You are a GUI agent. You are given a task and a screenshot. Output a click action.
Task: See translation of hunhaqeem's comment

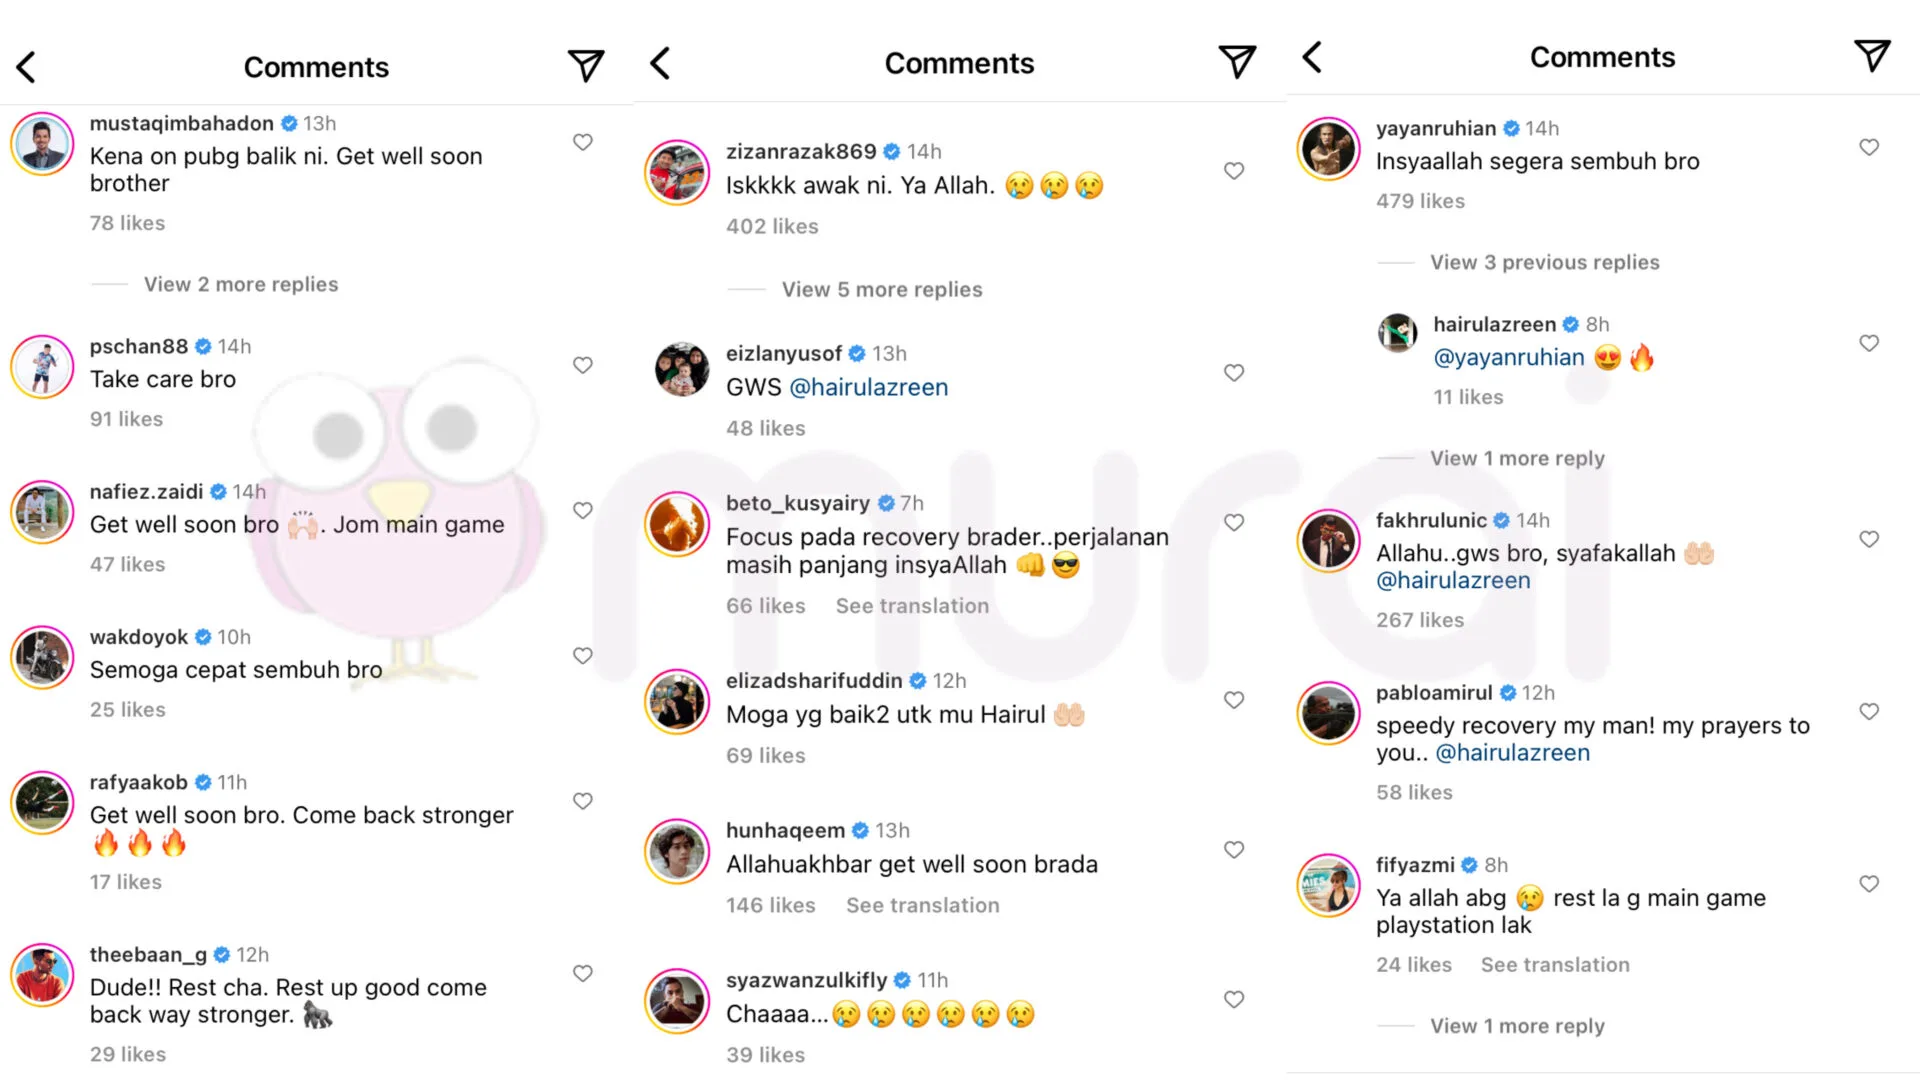(922, 905)
